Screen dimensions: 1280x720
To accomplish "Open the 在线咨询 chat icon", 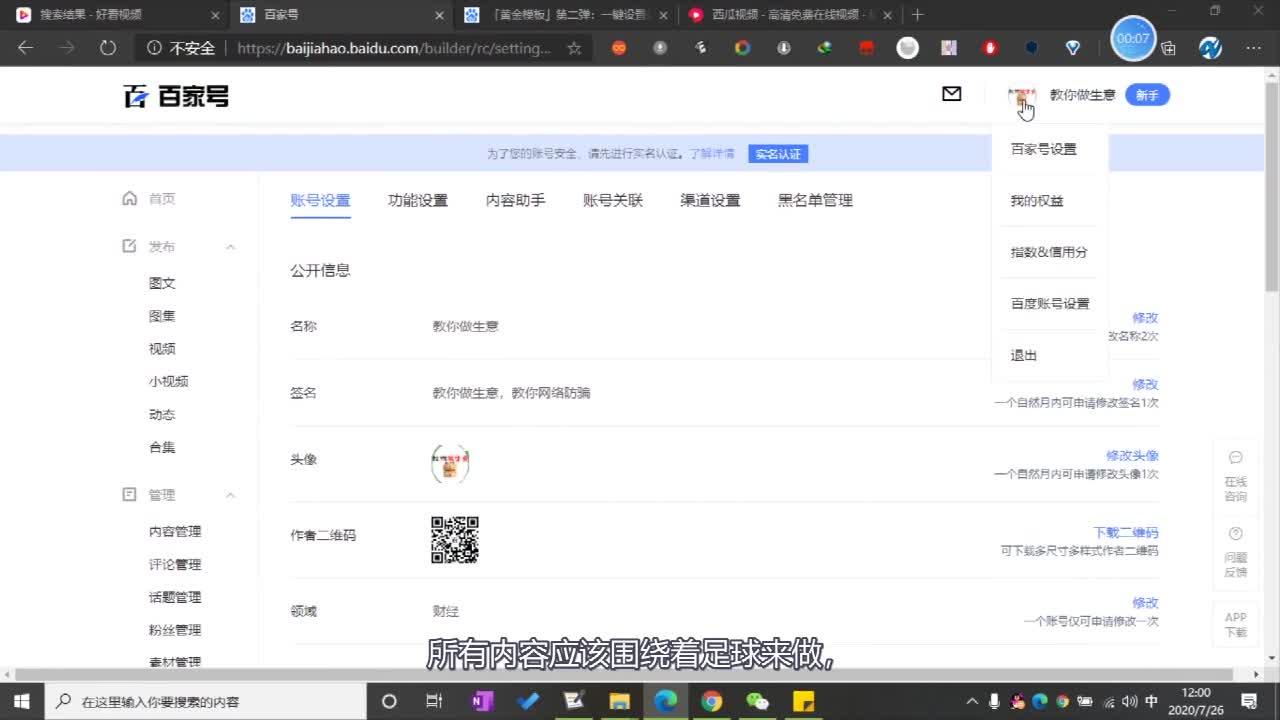I will click(x=1235, y=458).
